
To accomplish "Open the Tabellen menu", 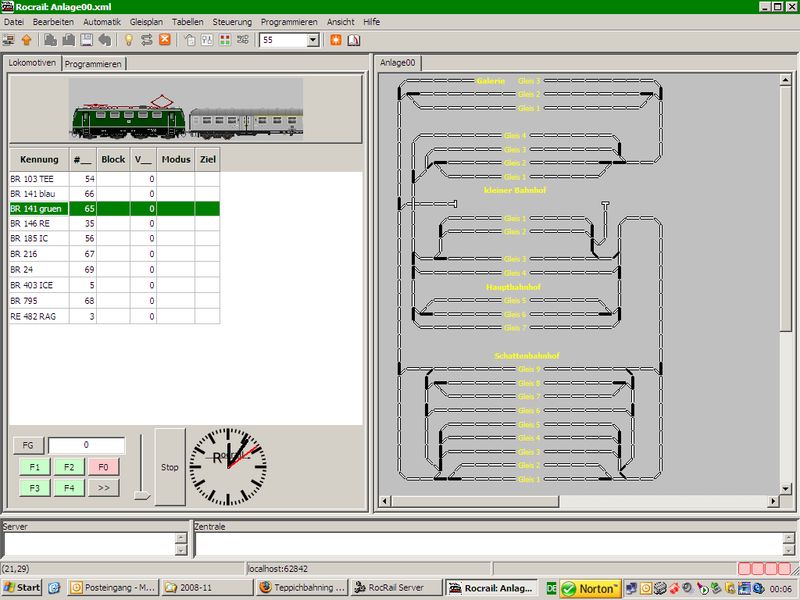I will pos(188,22).
